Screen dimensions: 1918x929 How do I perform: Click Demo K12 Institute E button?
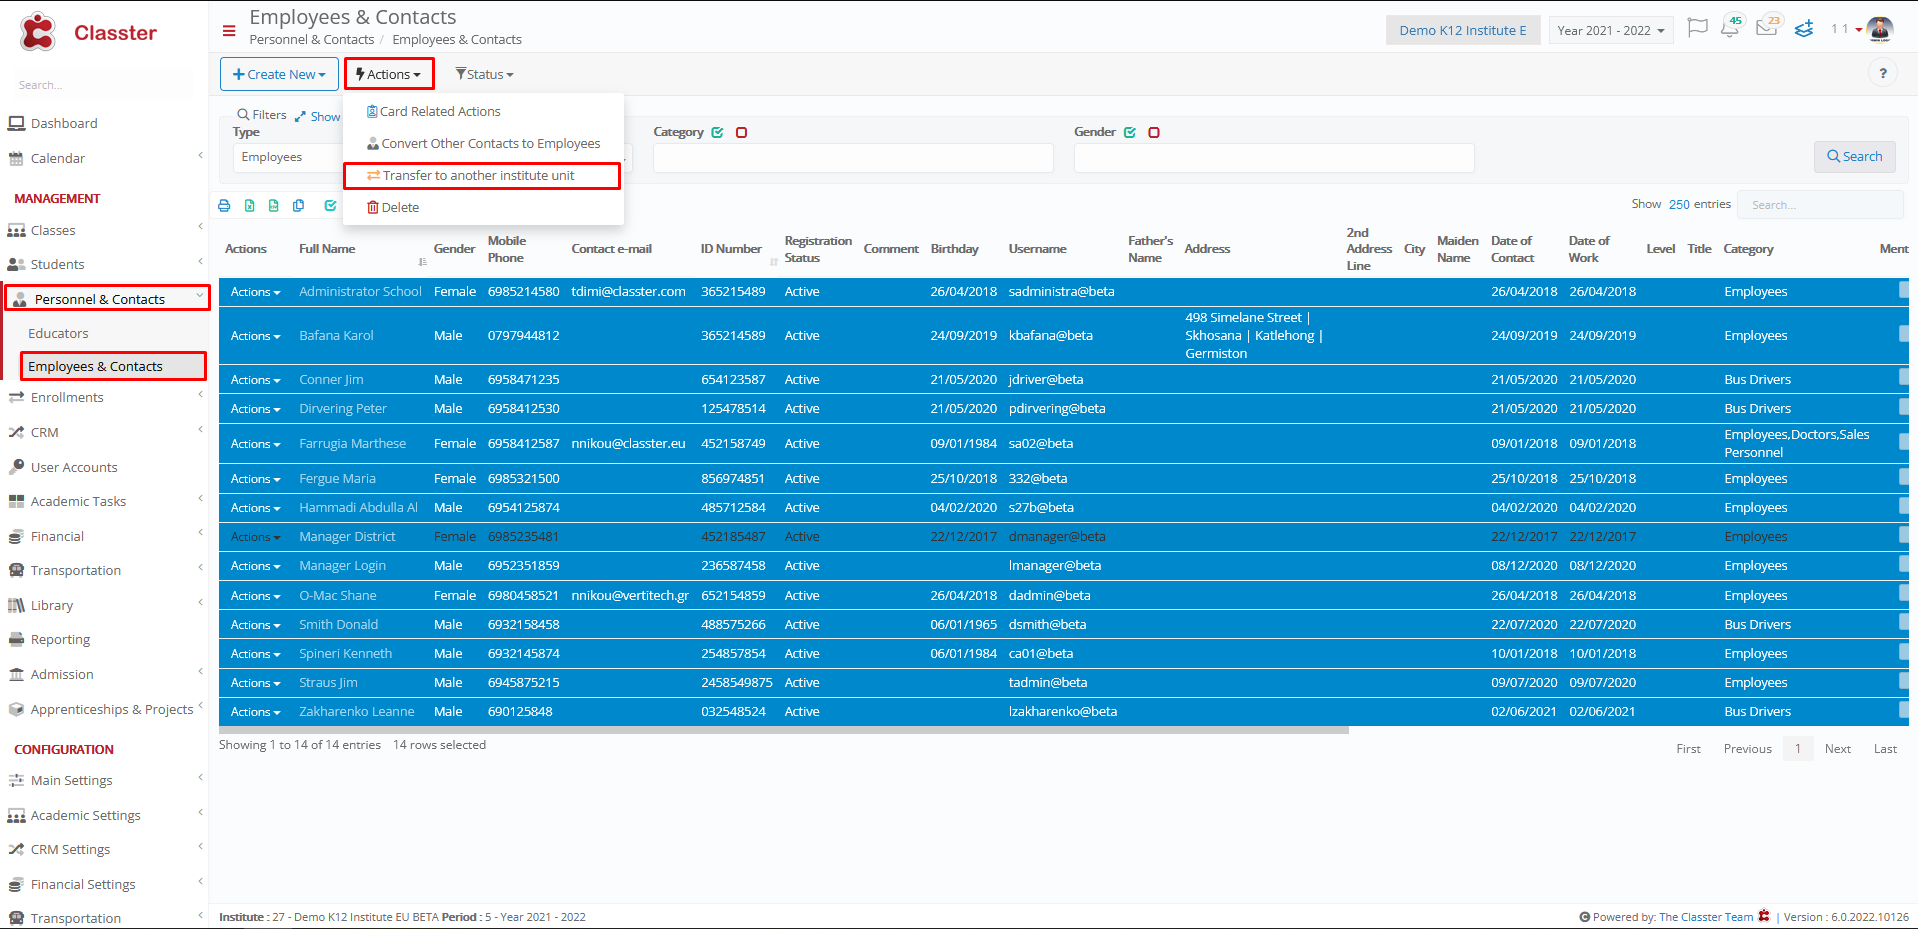[x=1462, y=30]
